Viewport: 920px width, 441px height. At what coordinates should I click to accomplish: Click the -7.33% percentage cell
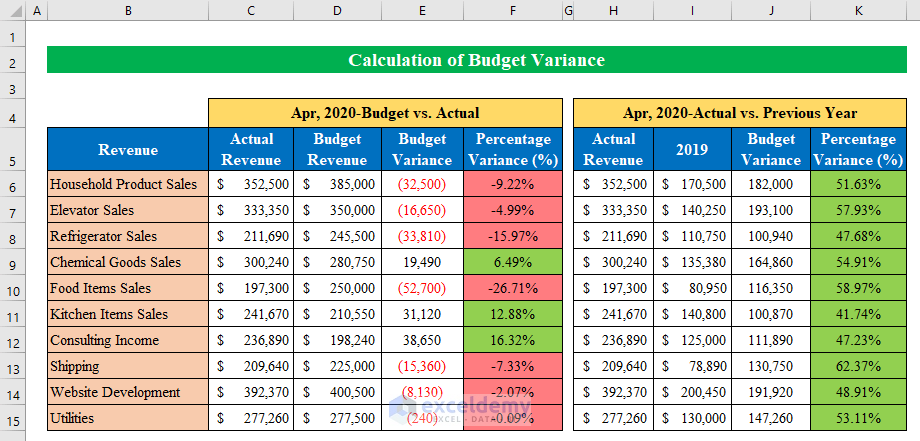[x=513, y=366]
